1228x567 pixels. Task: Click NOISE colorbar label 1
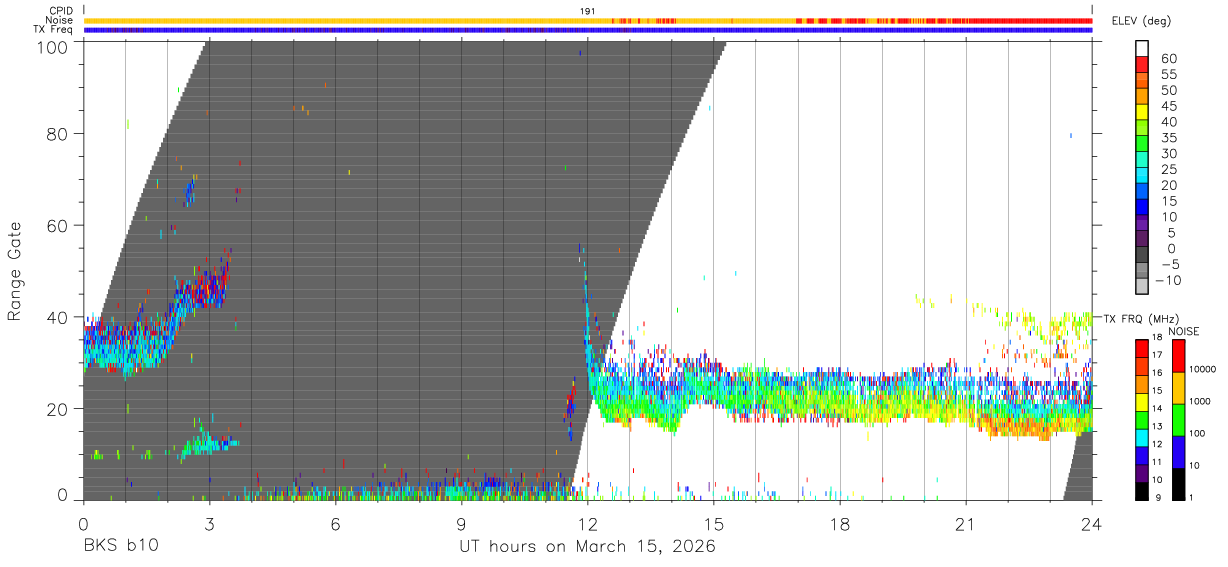(x=1191, y=497)
